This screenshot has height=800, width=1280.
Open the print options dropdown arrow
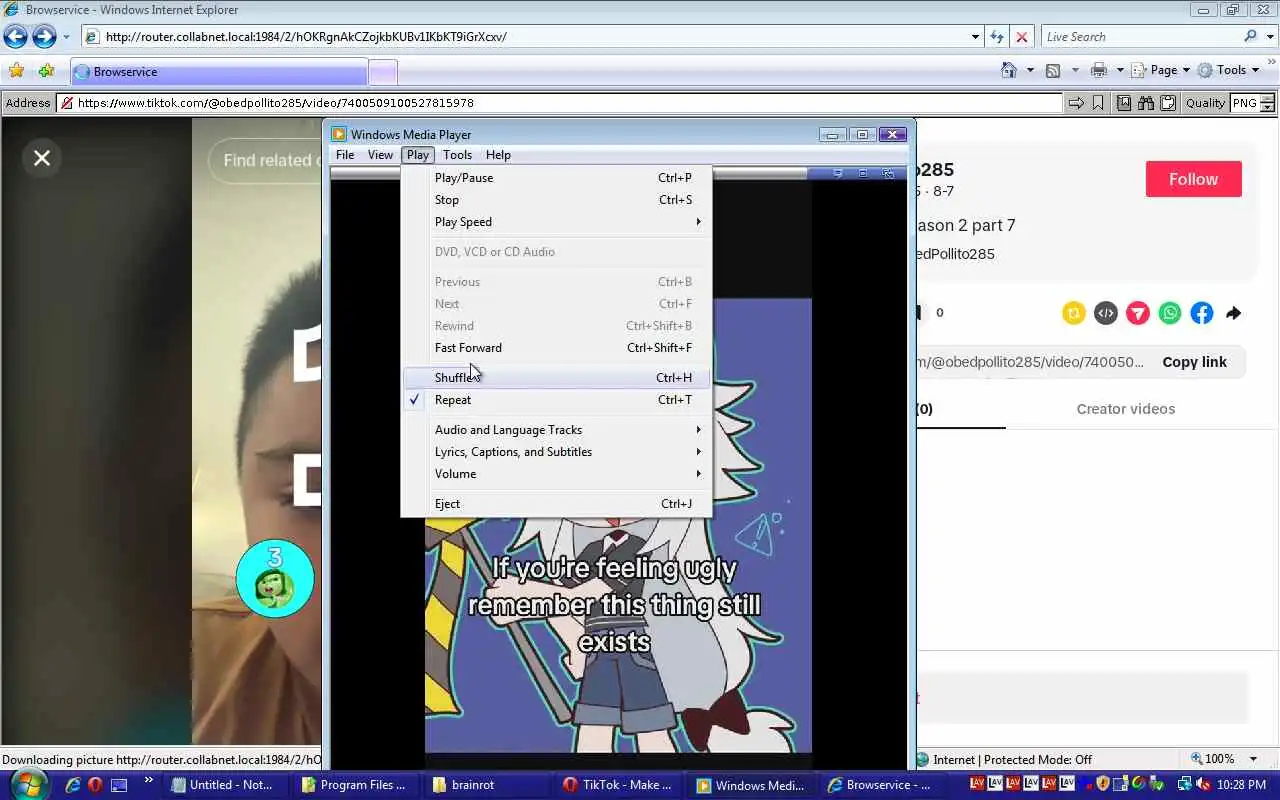pyautogui.click(x=1119, y=71)
